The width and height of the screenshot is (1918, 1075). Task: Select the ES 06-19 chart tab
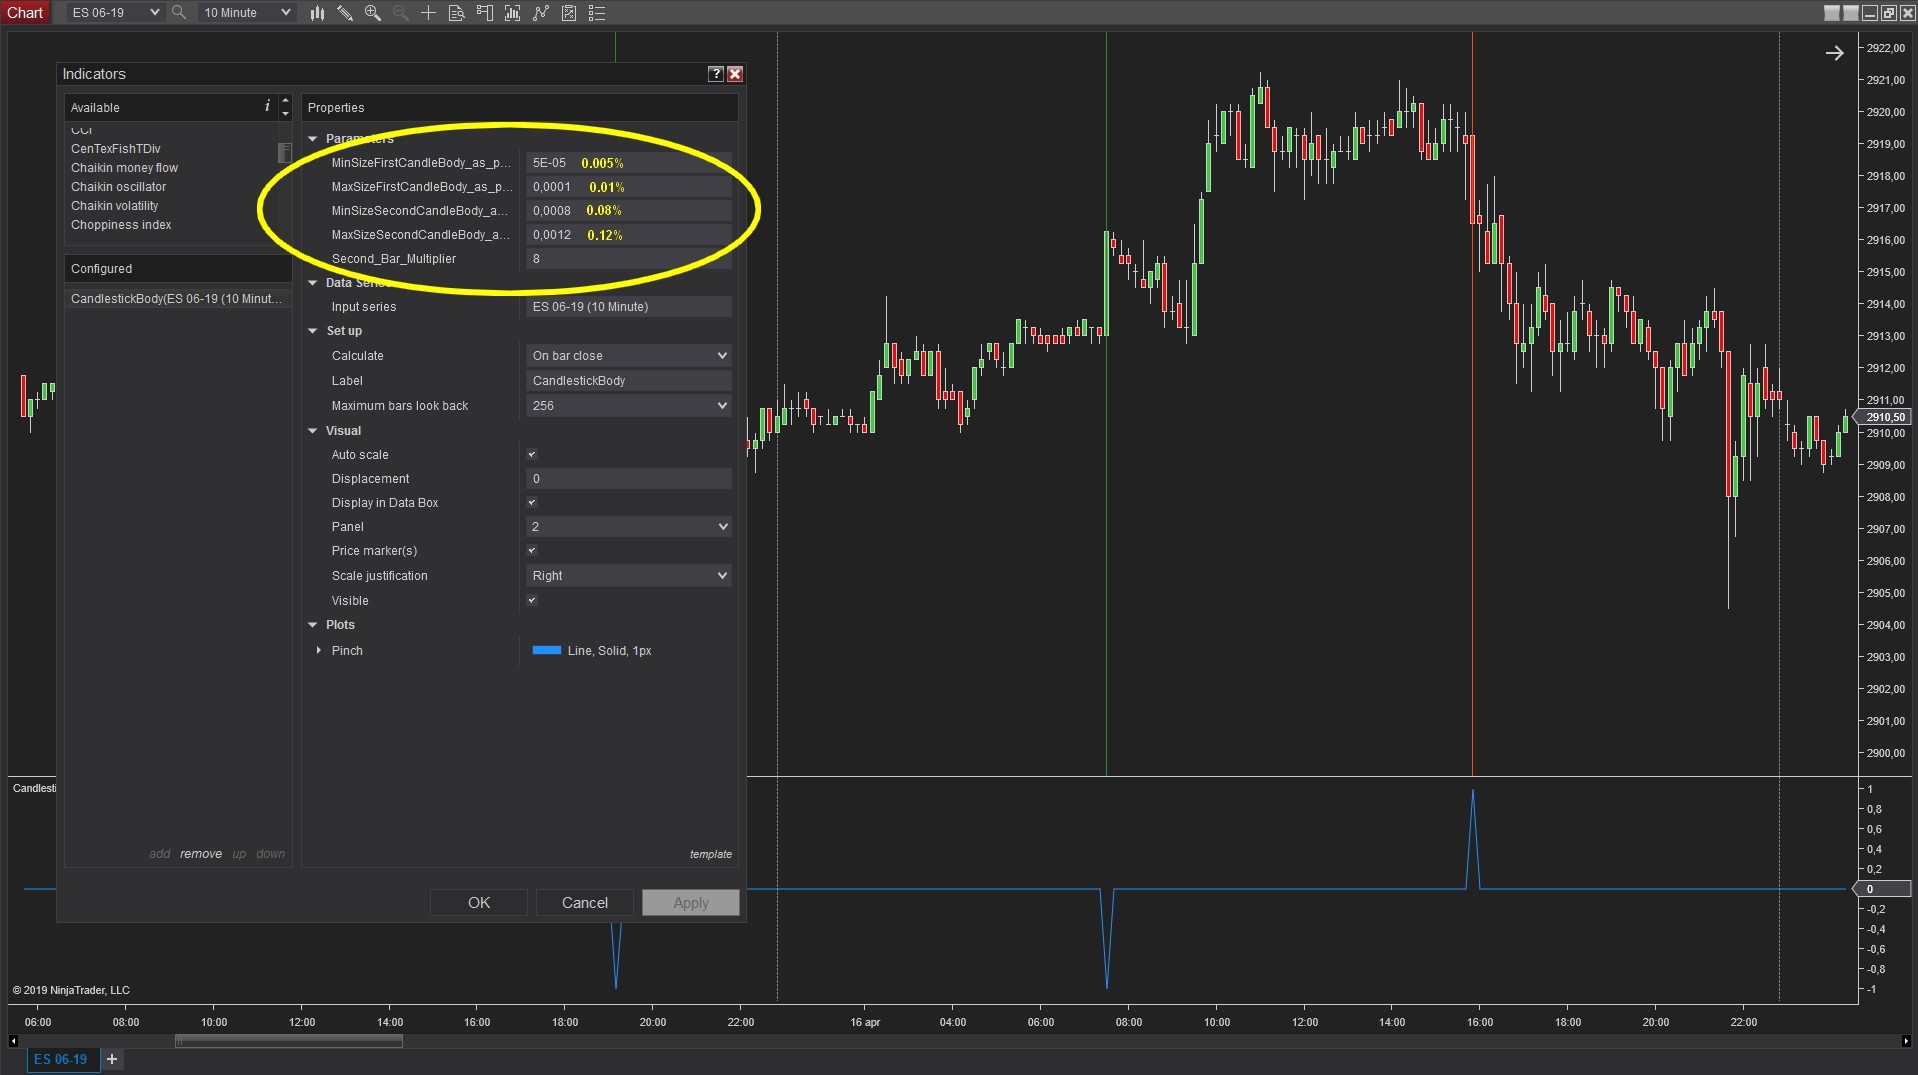pyautogui.click(x=62, y=1059)
